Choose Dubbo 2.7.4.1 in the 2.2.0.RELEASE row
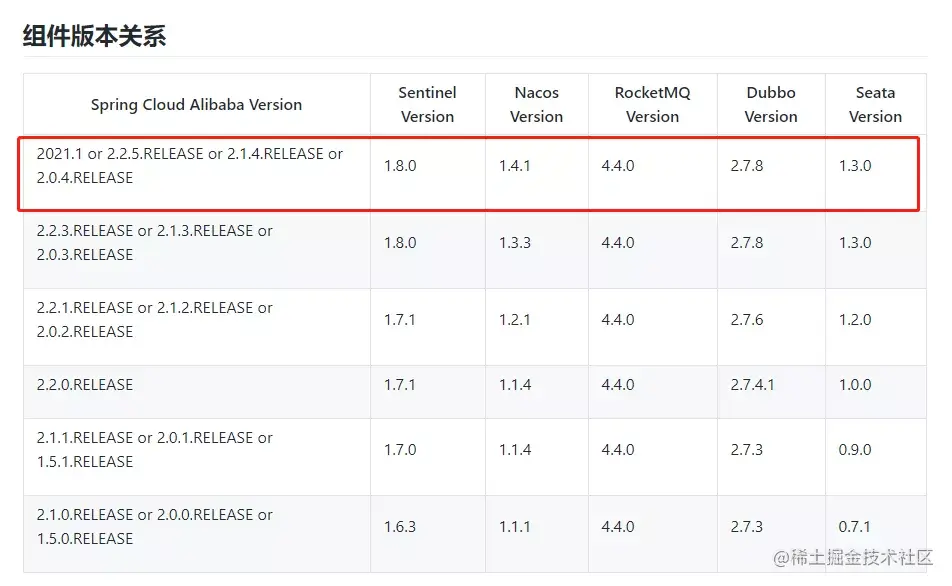 click(x=752, y=385)
